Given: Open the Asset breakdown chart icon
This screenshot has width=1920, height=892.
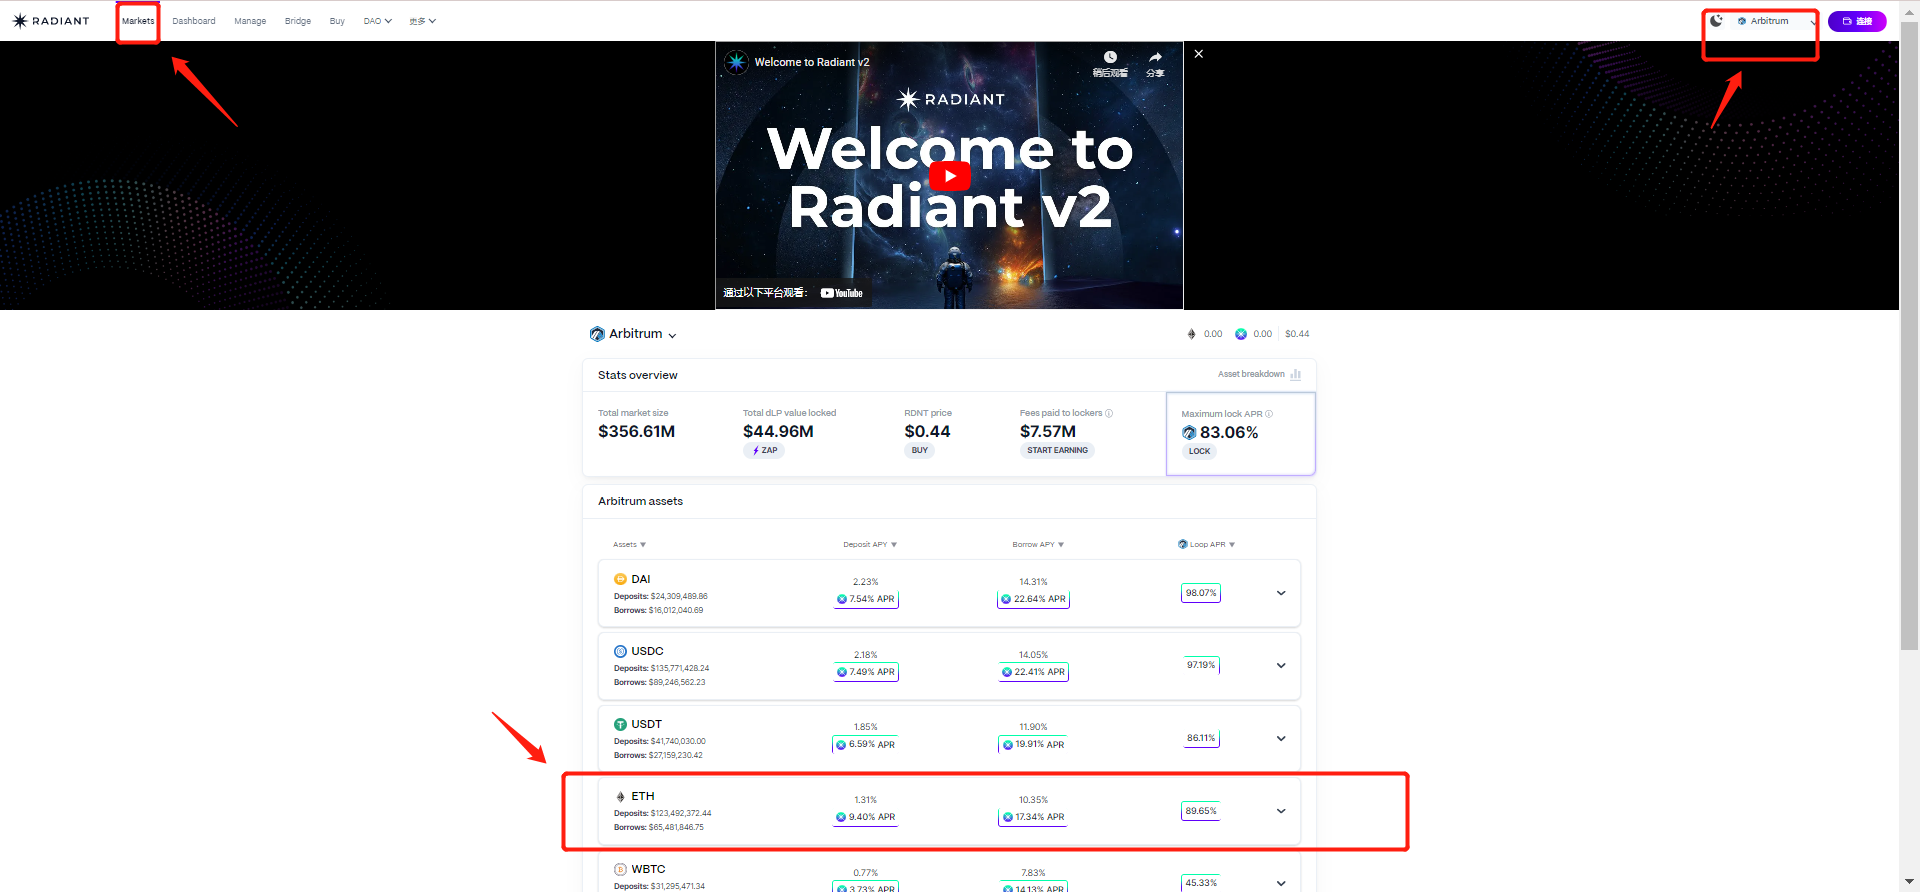Looking at the screenshot, I should coord(1295,375).
